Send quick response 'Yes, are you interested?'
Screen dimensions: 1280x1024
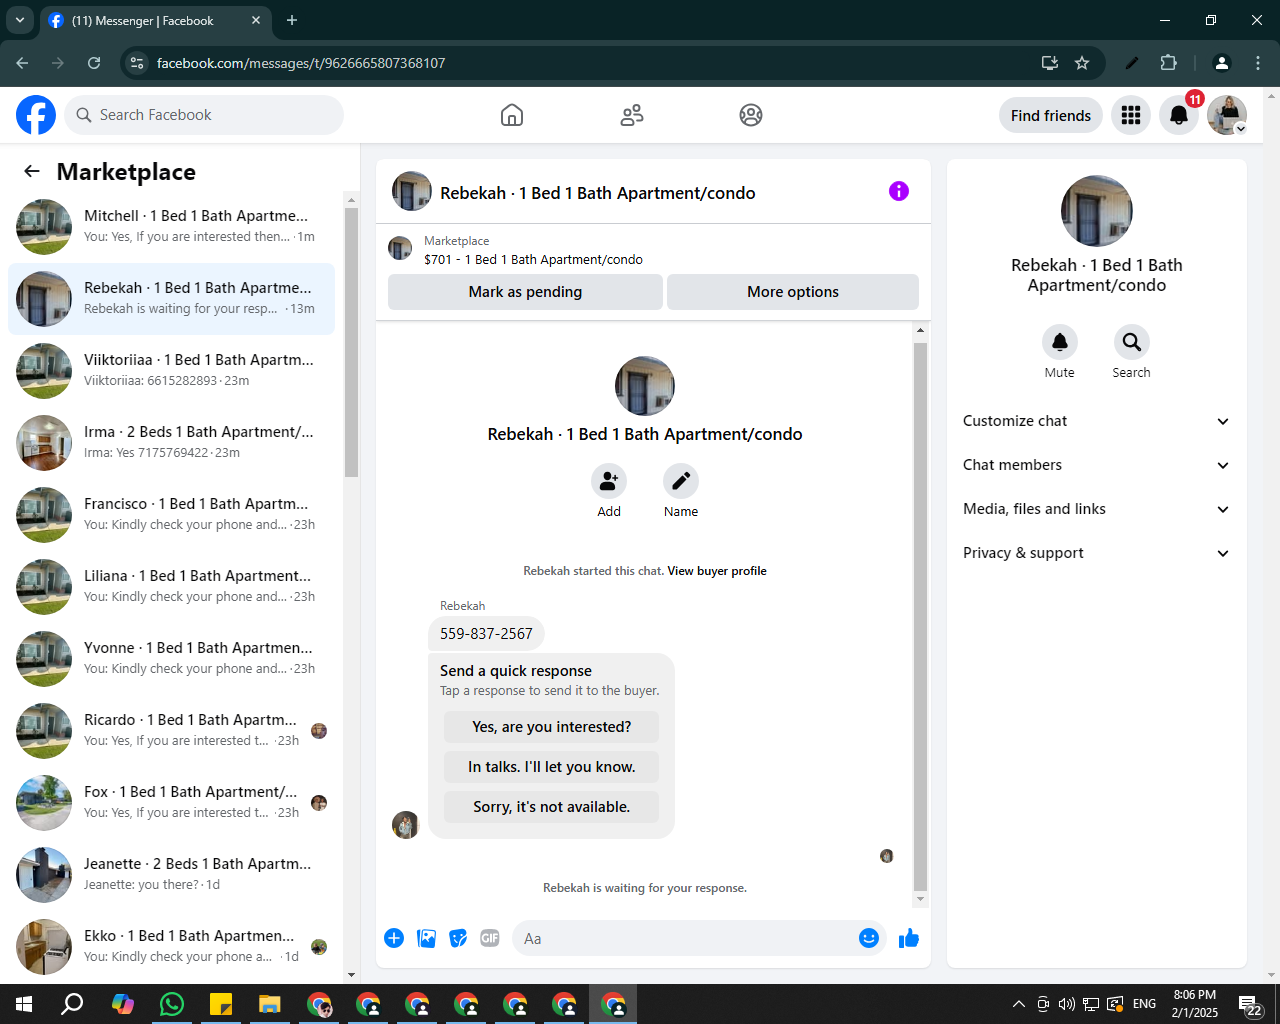(552, 727)
